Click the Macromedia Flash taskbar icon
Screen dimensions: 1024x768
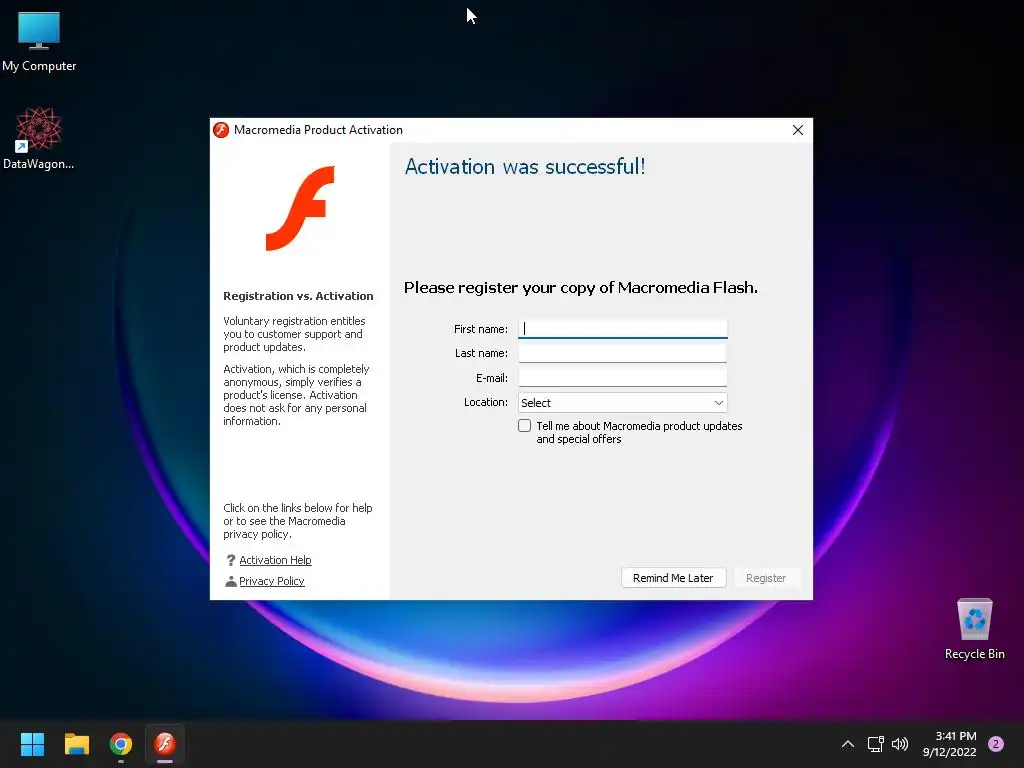coord(165,744)
